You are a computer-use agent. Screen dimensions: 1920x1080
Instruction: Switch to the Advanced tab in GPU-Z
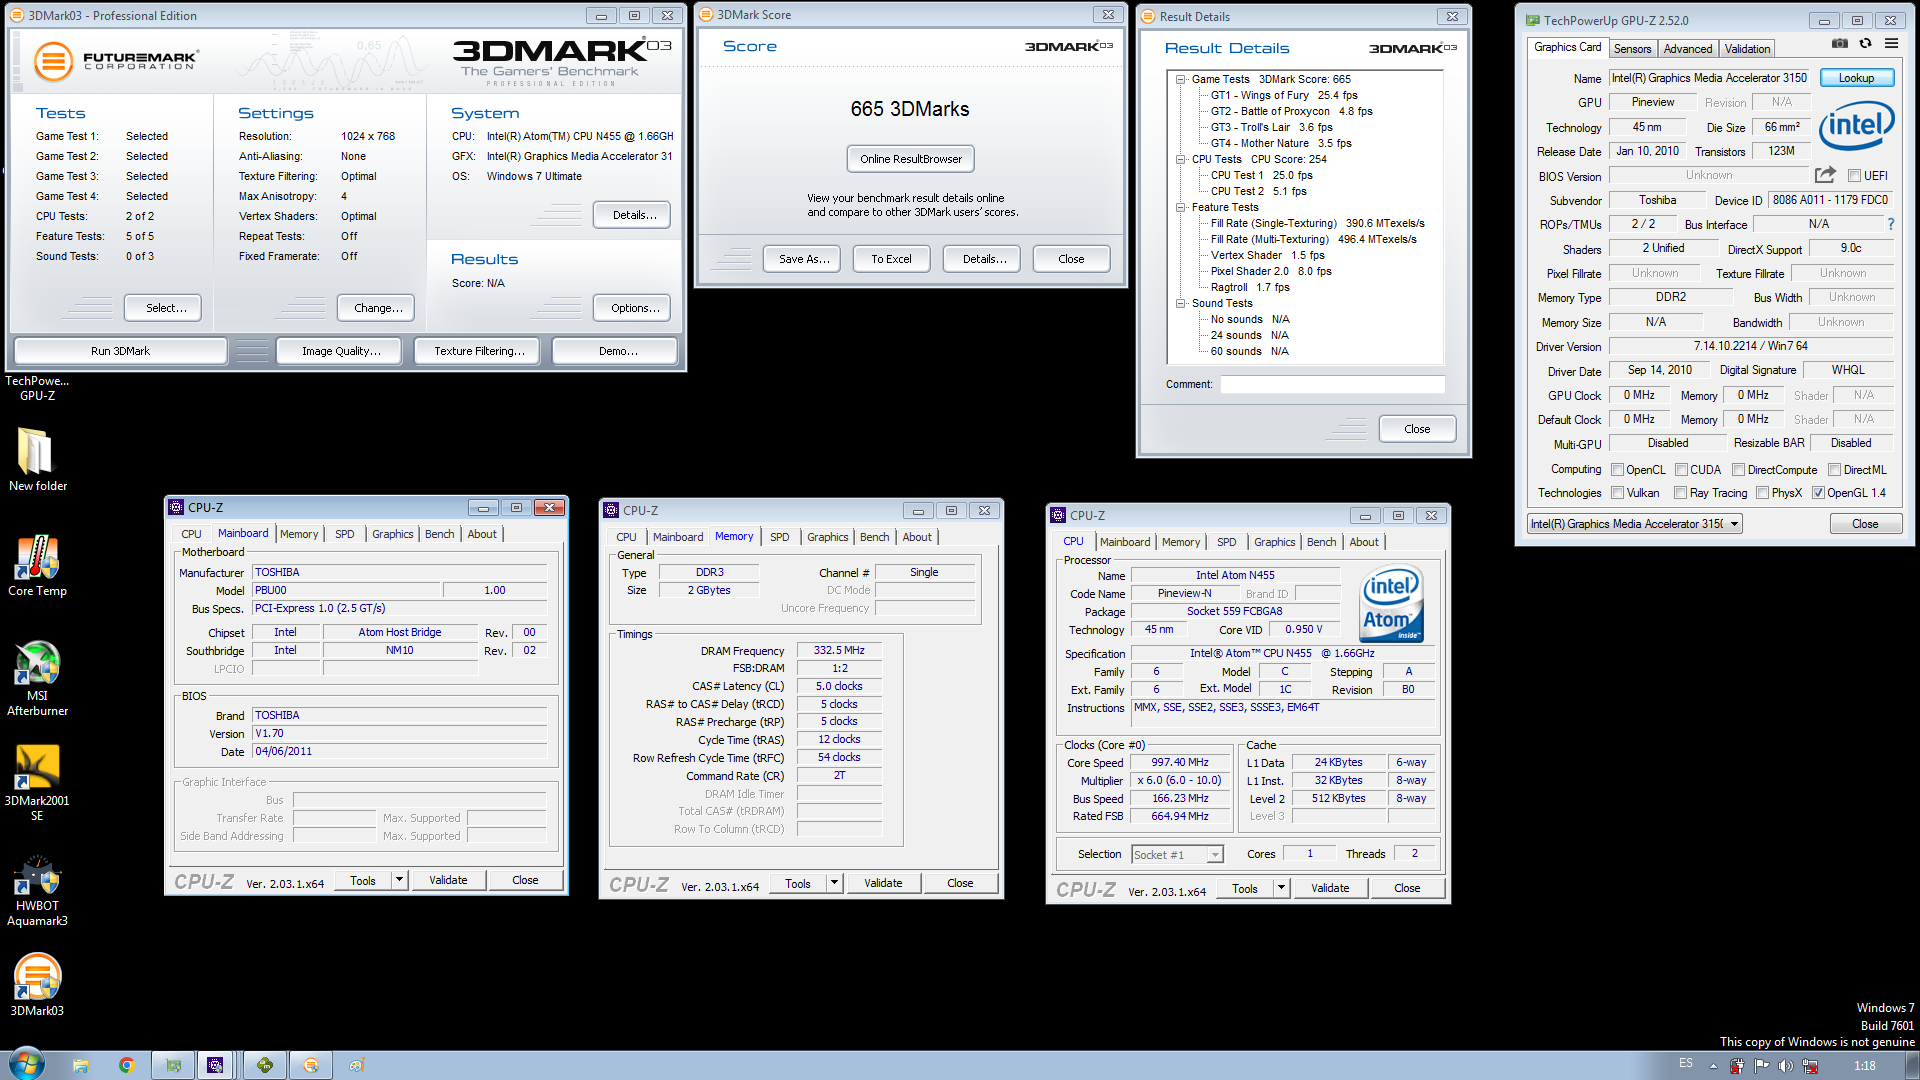pos(1688,48)
